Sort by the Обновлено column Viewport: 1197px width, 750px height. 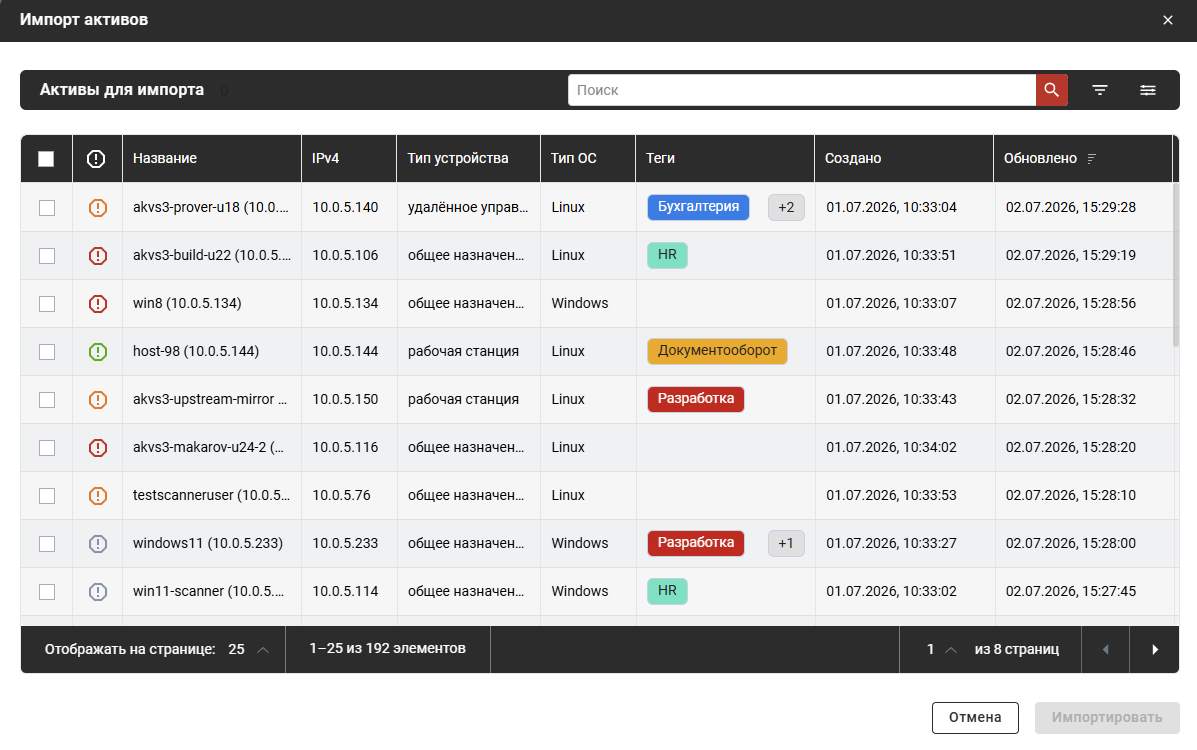click(1082, 159)
